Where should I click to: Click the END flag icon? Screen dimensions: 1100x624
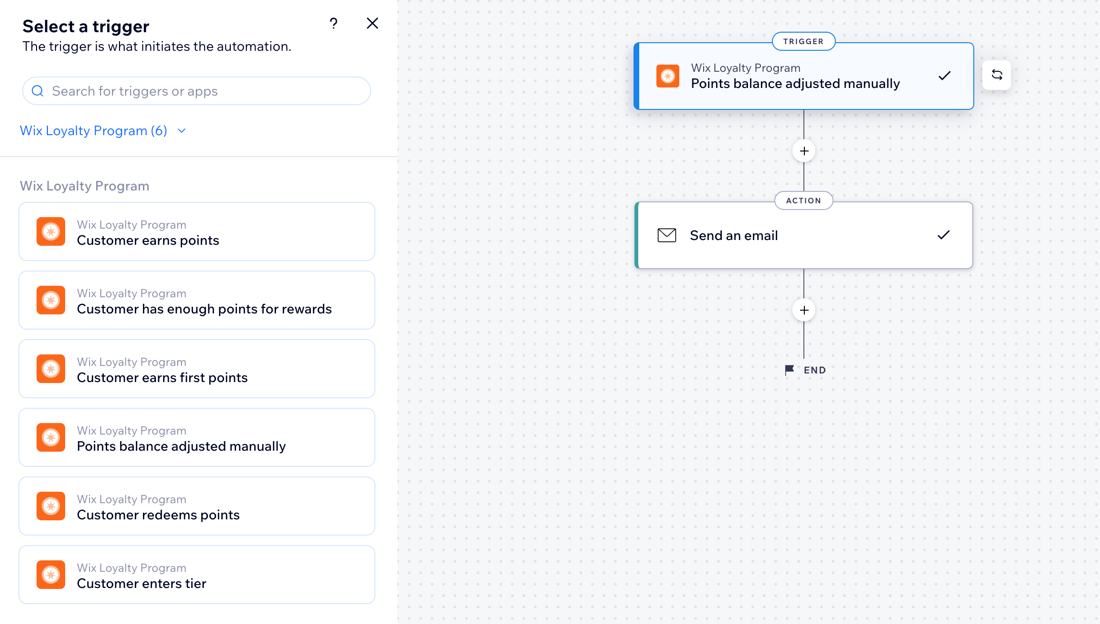click(x=789, y=370)
